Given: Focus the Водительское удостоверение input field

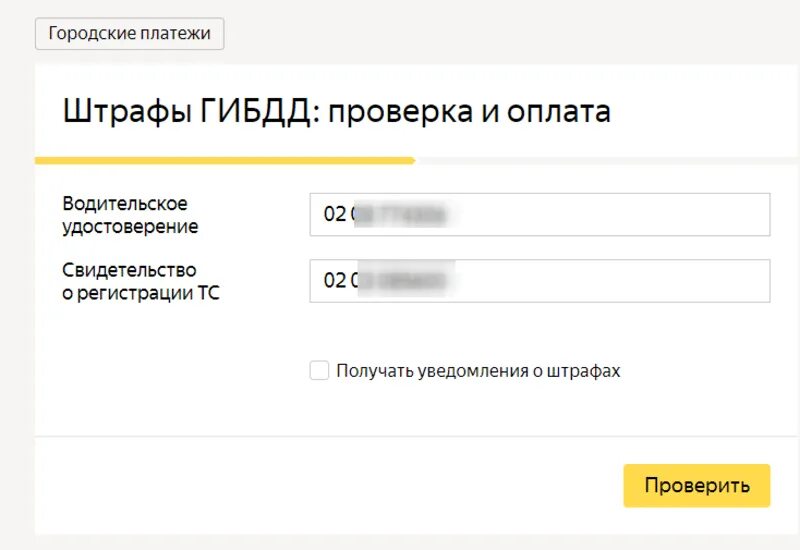Looking at the screenshot, I should [540, 214].
